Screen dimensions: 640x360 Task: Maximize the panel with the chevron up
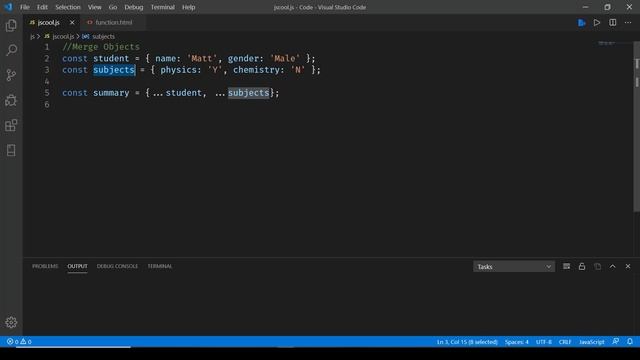[613, 267]
